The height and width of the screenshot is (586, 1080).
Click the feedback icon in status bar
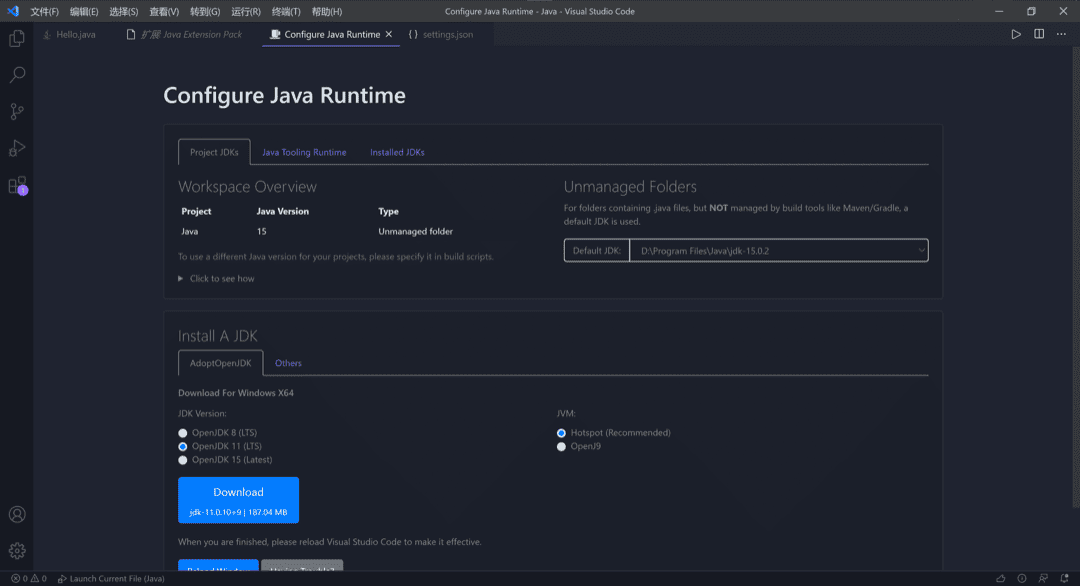pyautogui.click(x=1043, y=578)
